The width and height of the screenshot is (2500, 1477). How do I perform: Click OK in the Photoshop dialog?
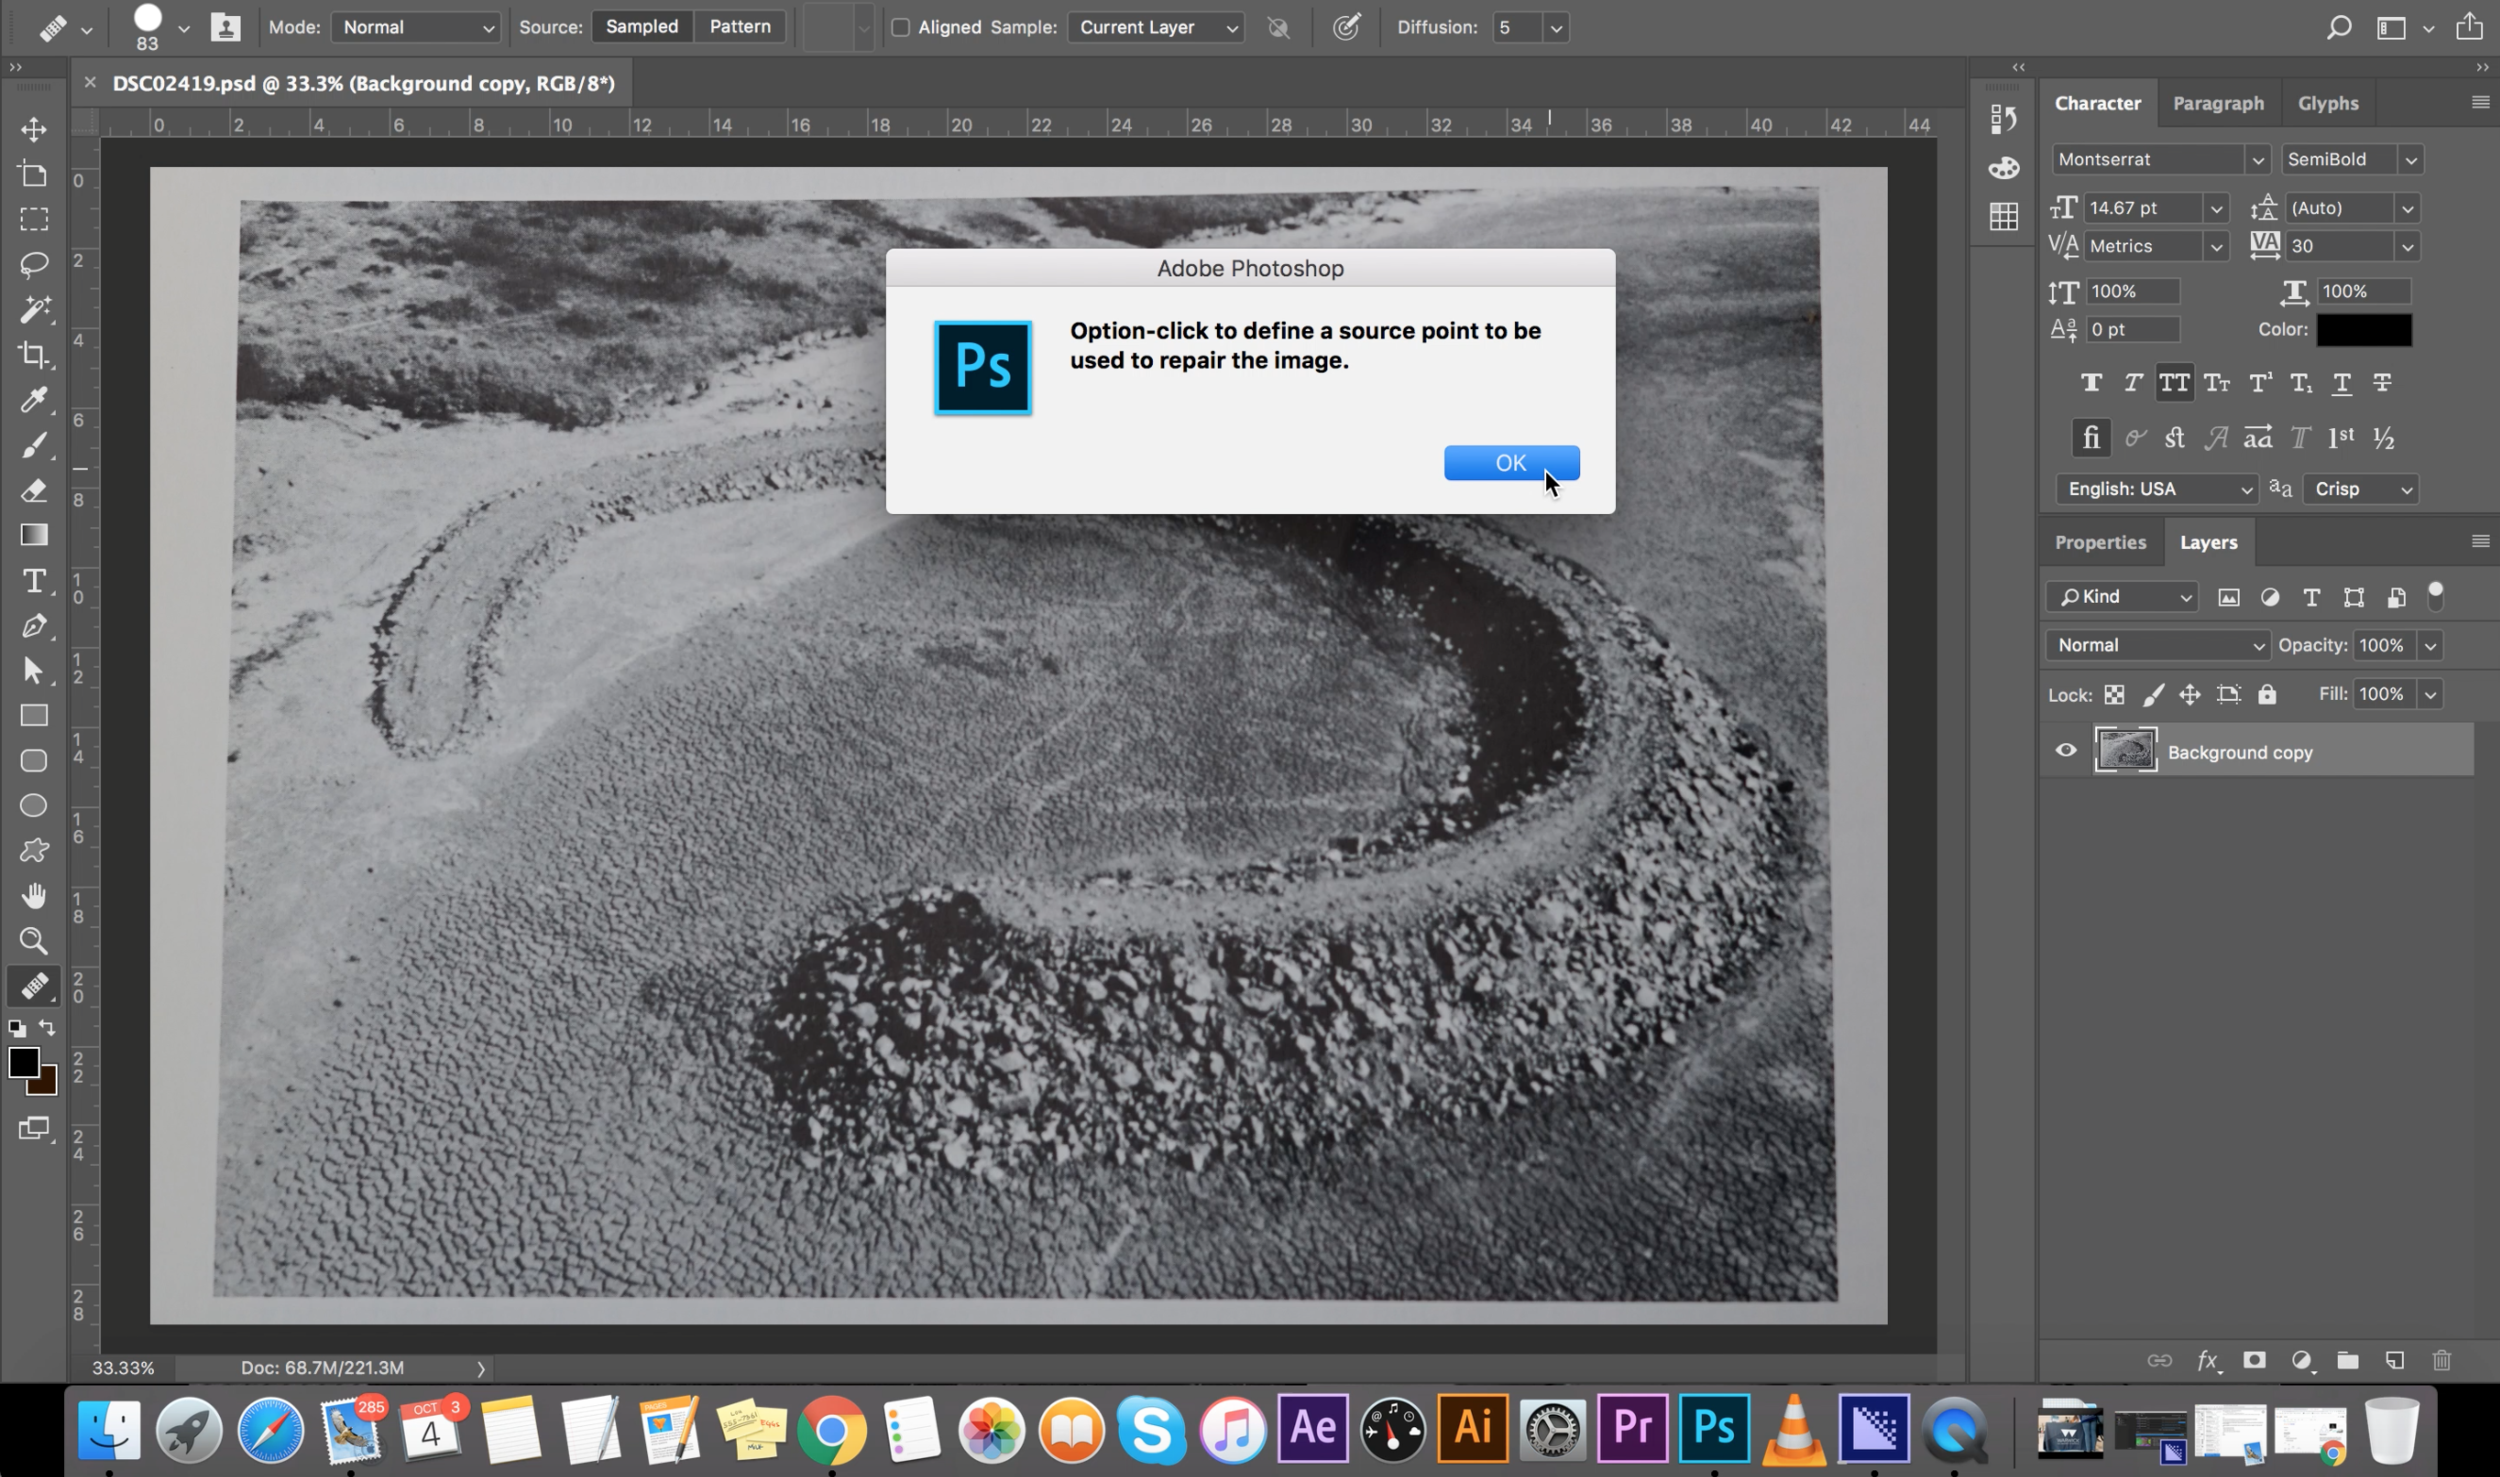click(x=1510, y=463)
